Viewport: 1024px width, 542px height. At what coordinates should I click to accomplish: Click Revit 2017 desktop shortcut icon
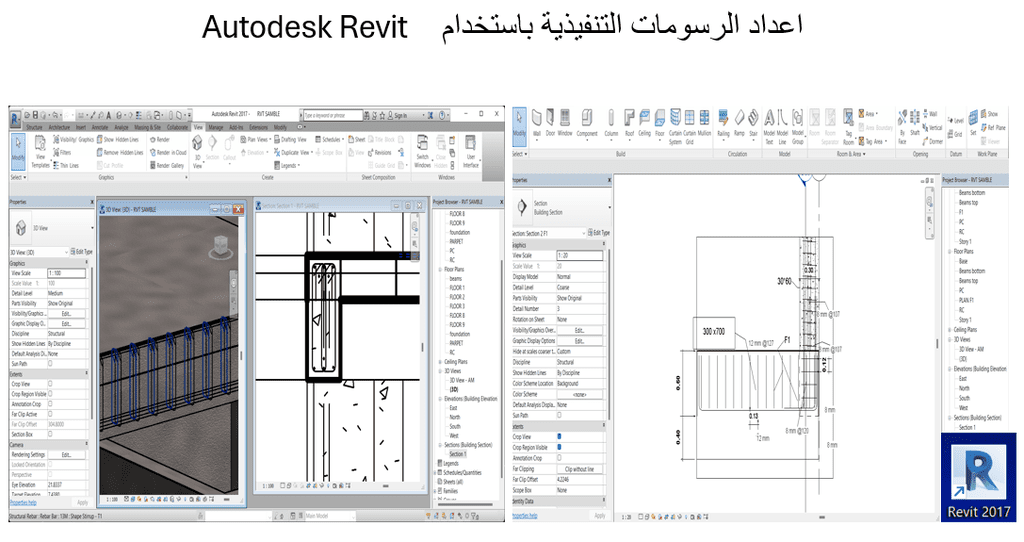978,477
